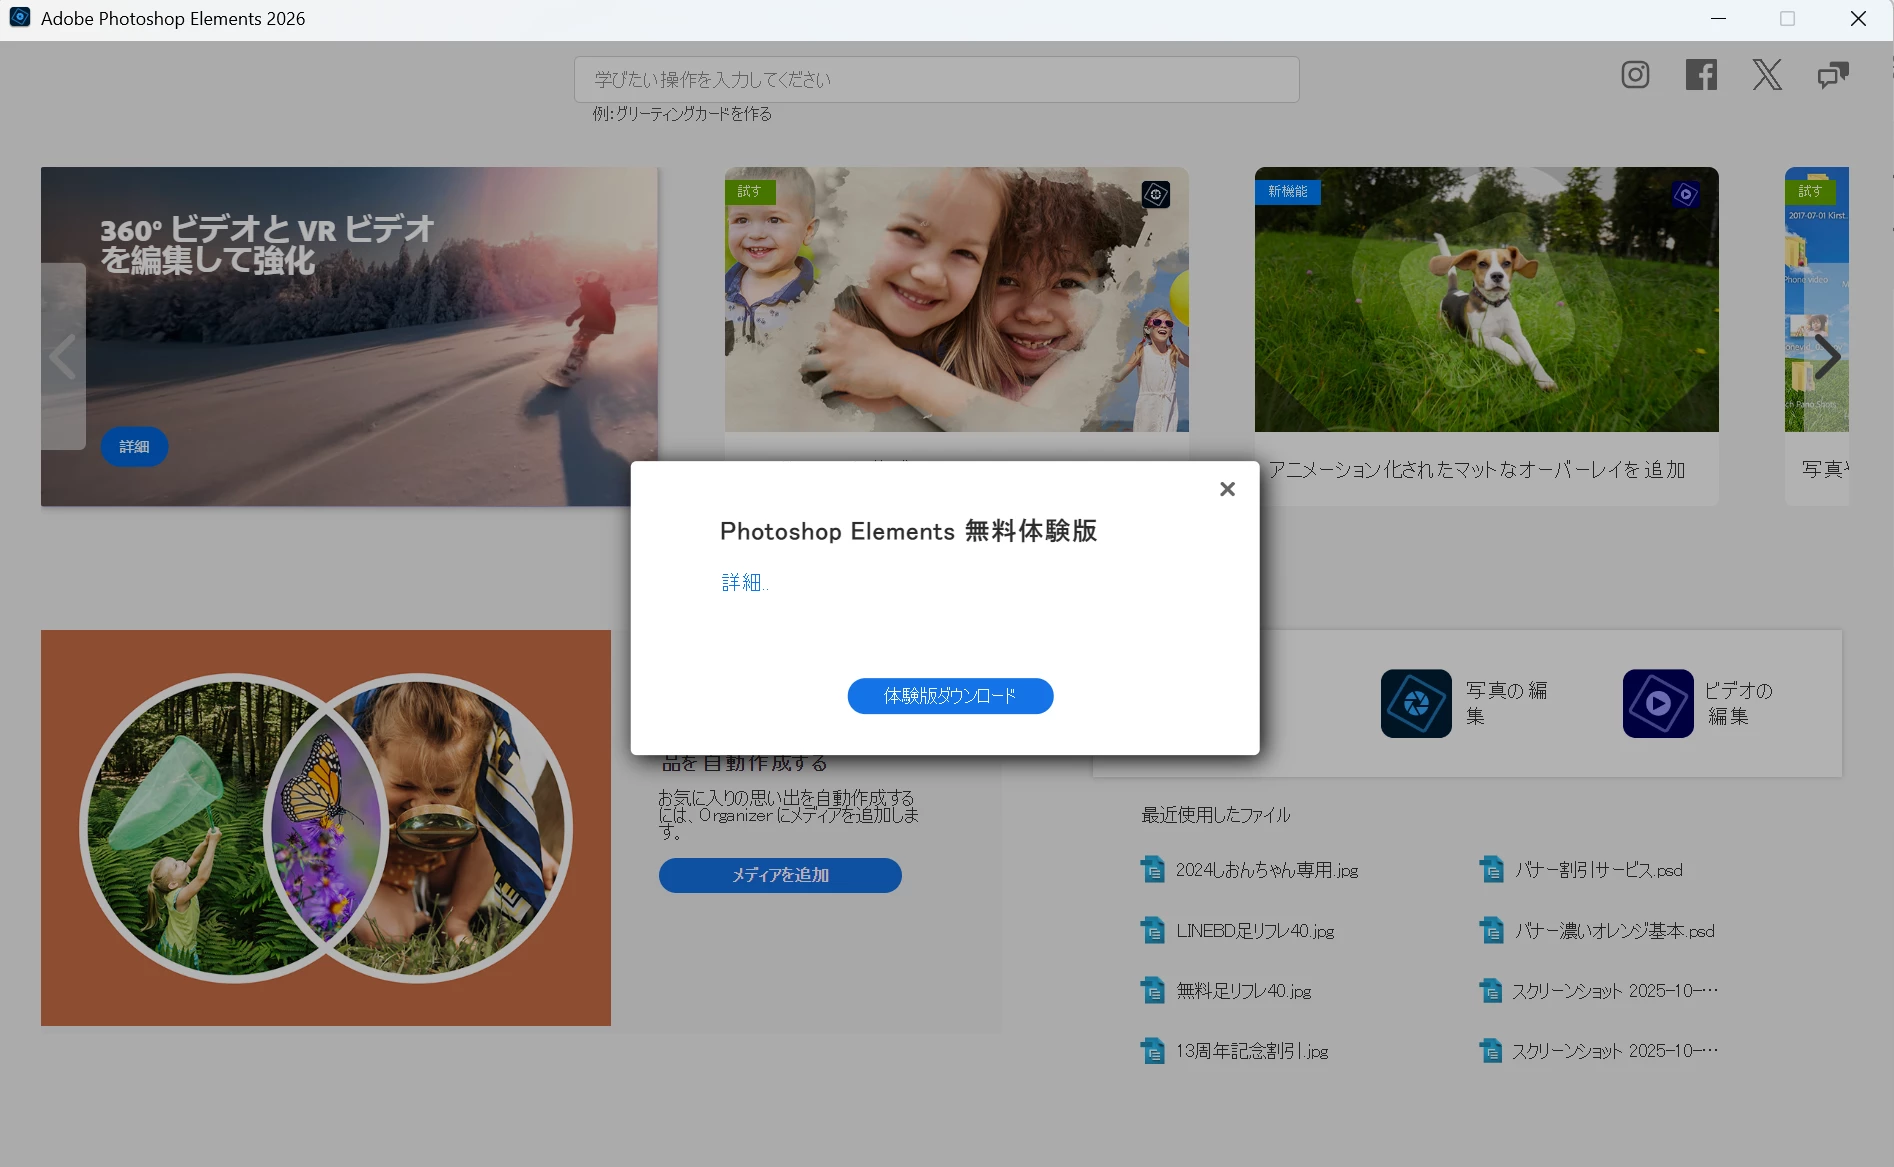Click the Photoshop Elements app icon in title bar
This screenshot has width=1894, height=1167.
20,17
